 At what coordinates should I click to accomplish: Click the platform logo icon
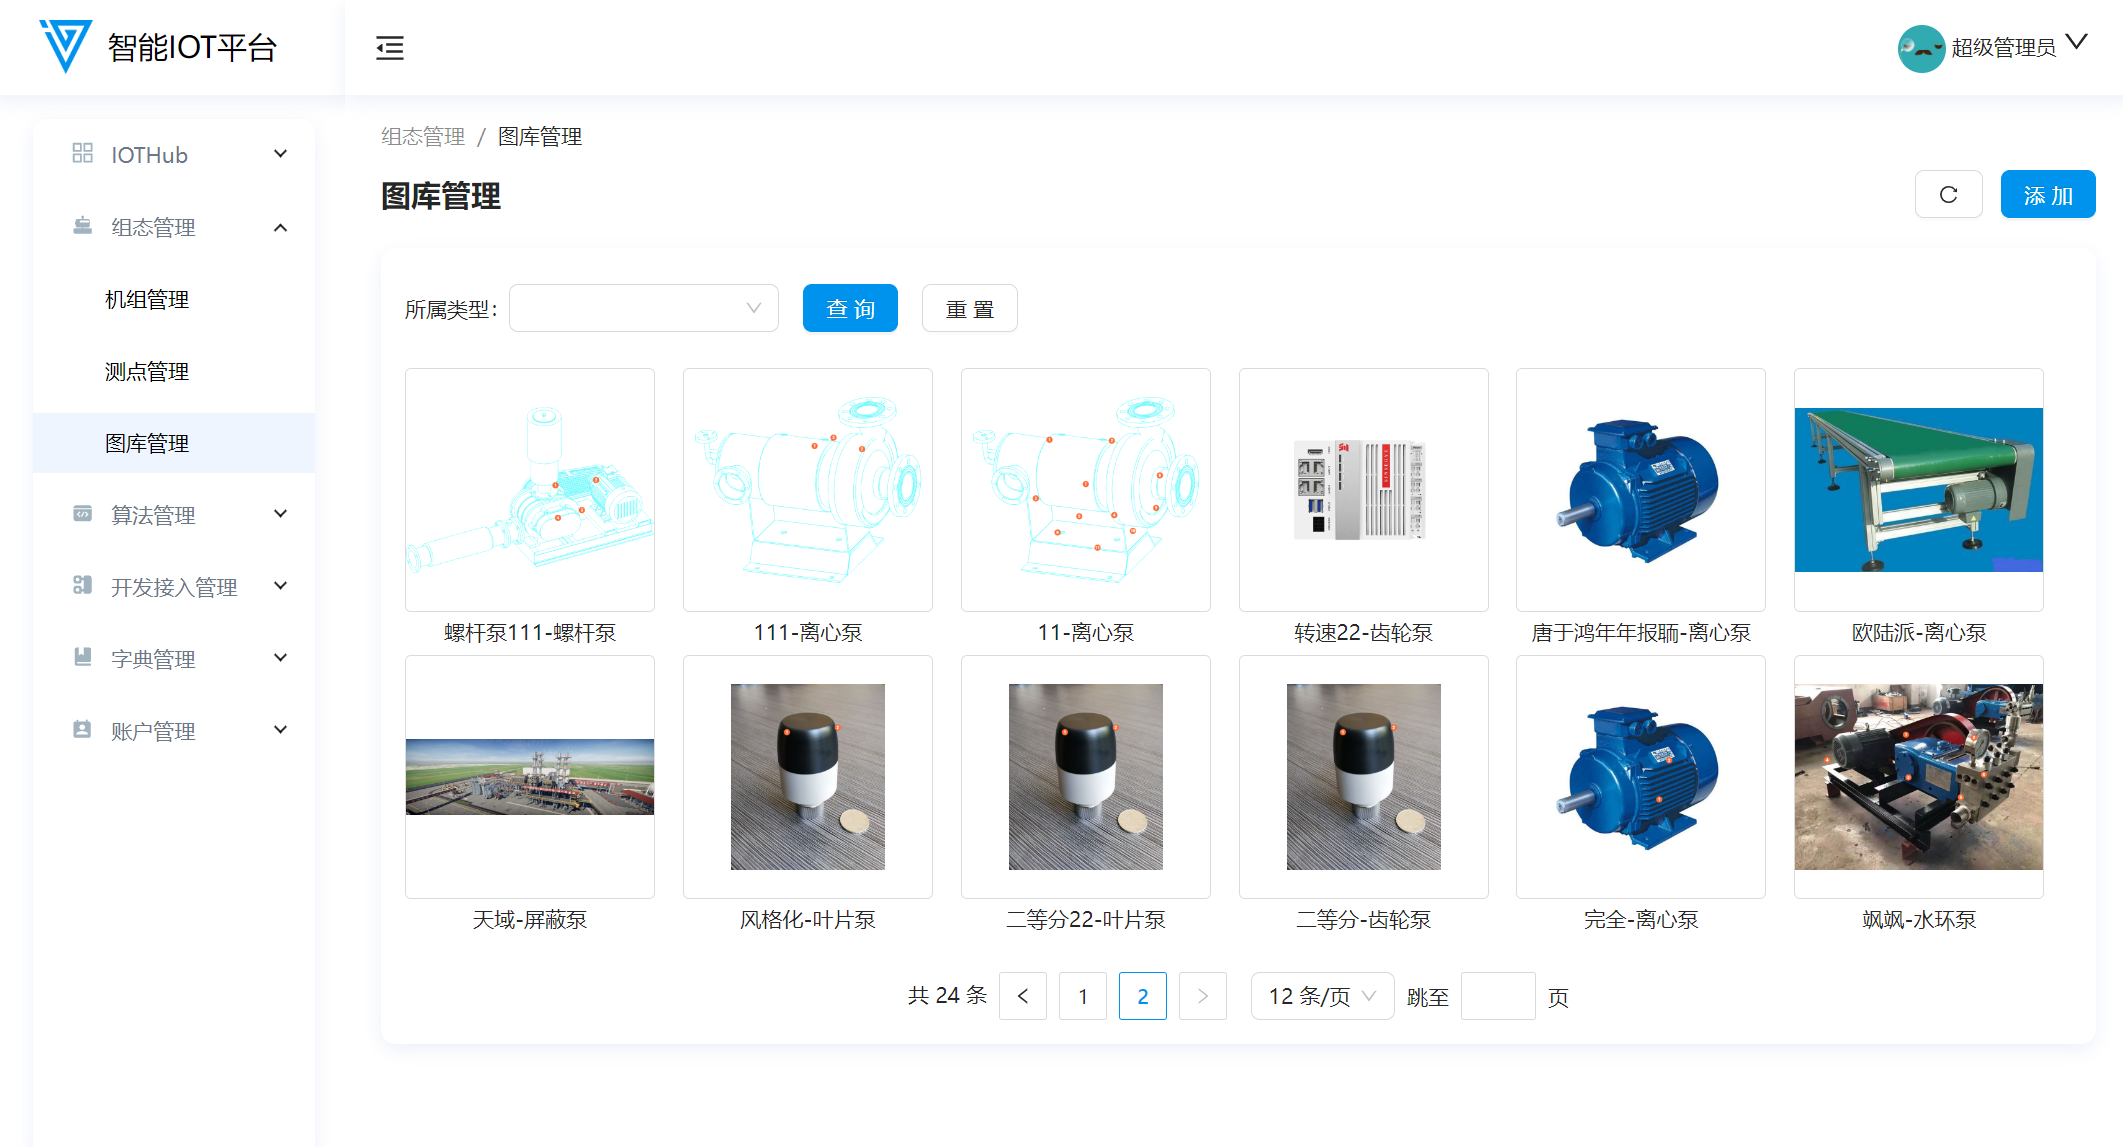(66, 46)
